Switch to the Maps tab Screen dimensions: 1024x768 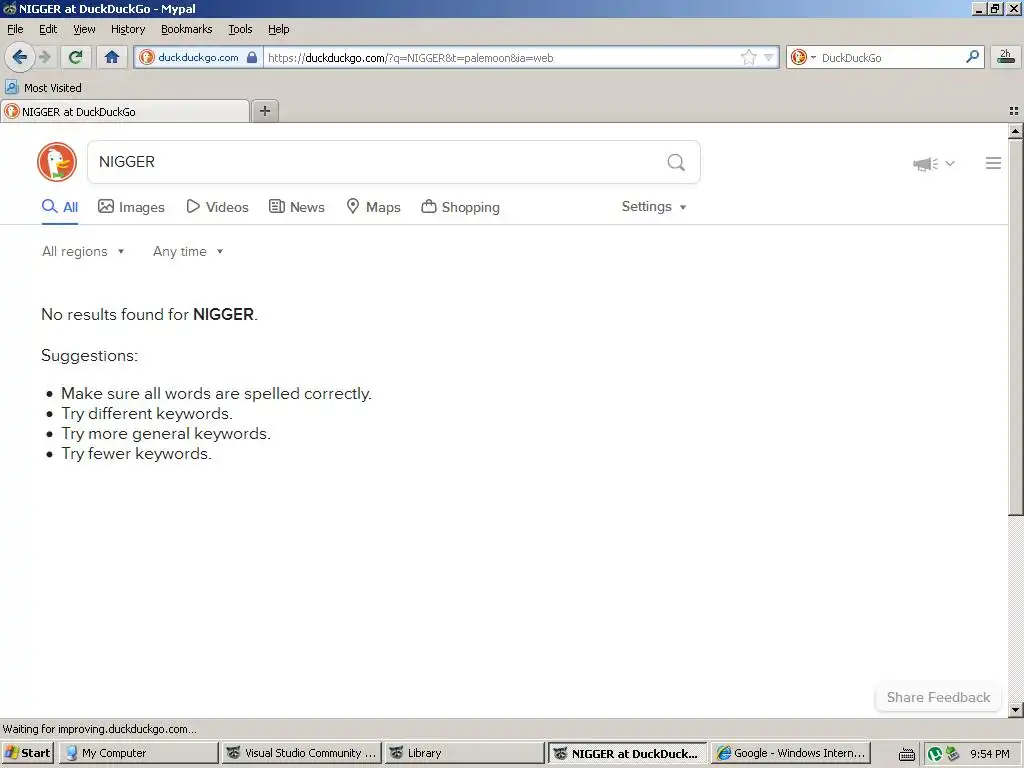(x=373, y=207)
